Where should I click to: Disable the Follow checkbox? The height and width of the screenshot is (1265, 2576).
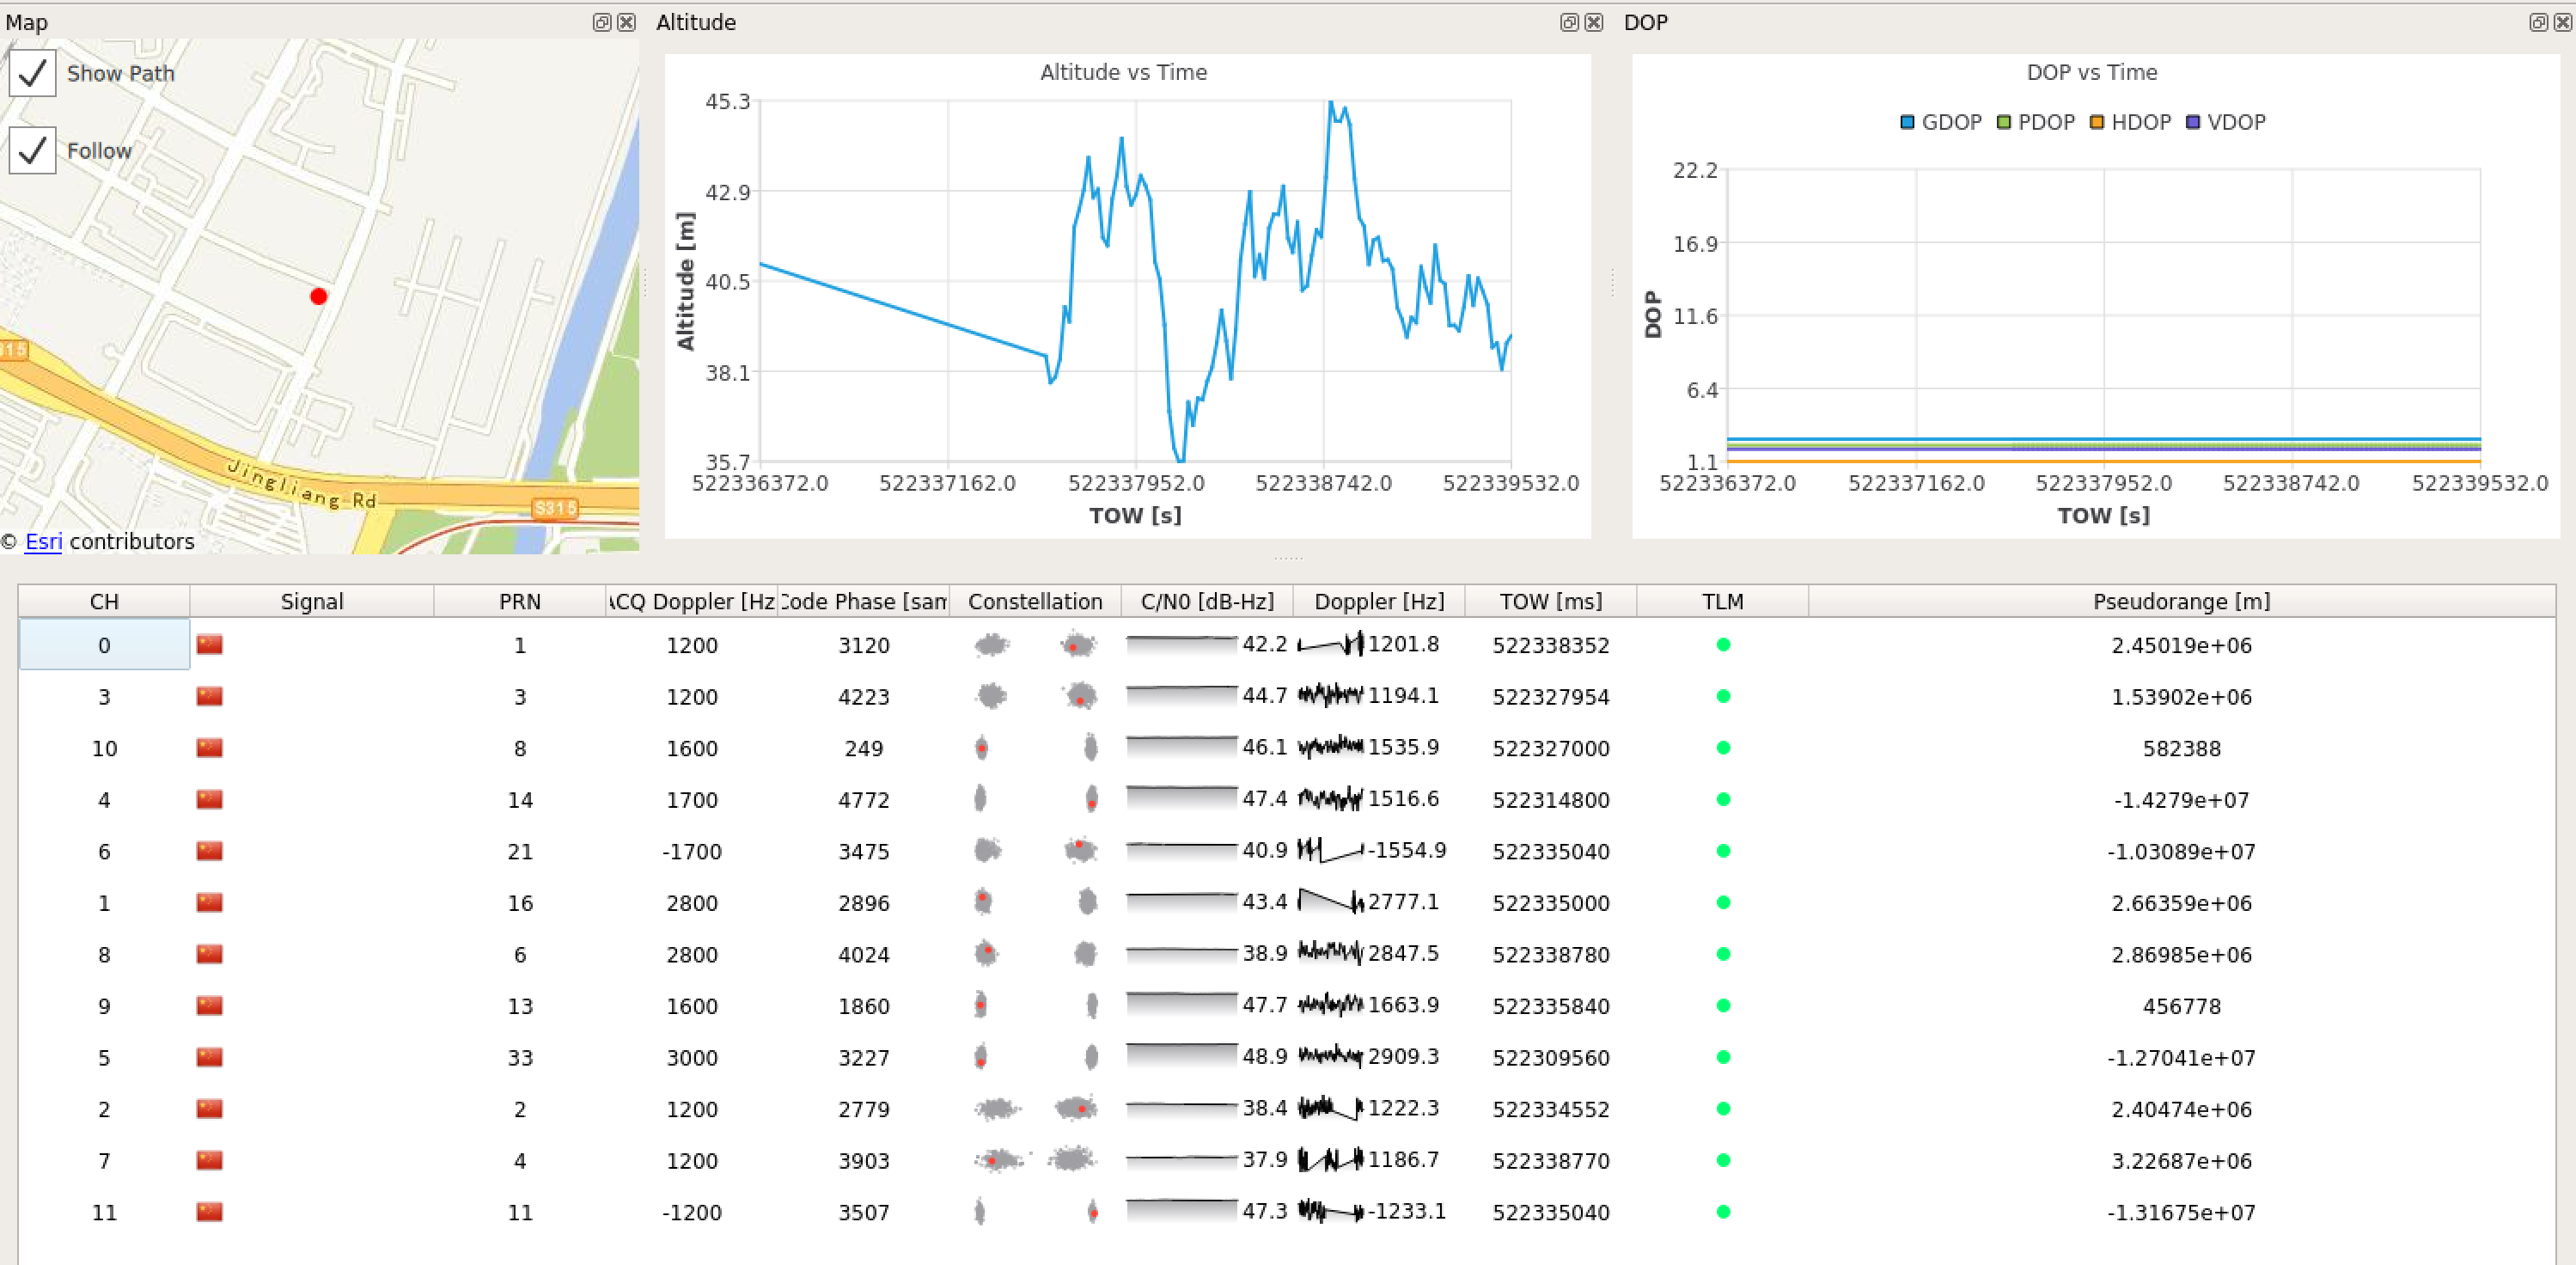[33, 150]
